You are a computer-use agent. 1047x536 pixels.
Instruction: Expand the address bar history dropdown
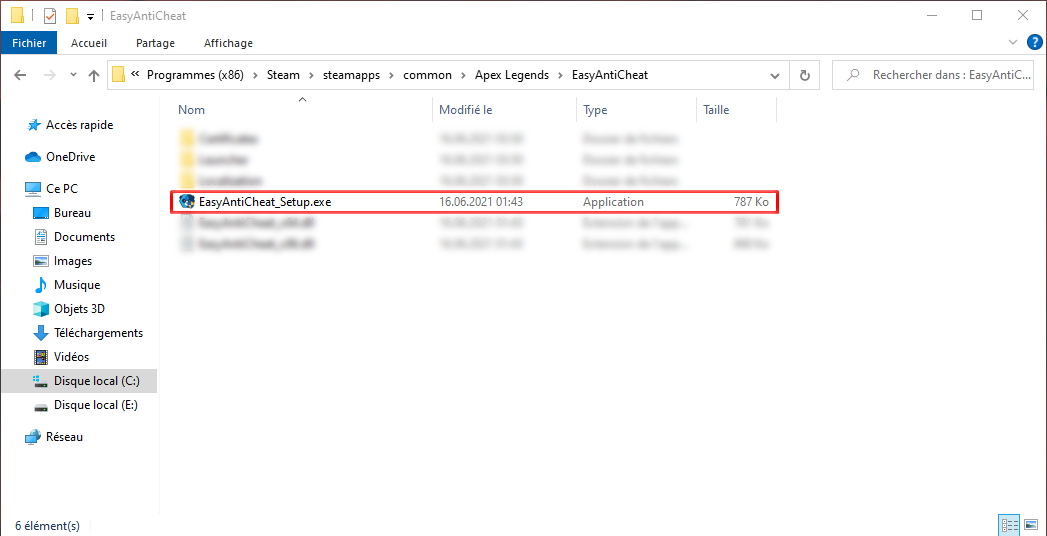click(x=775, y=75)
